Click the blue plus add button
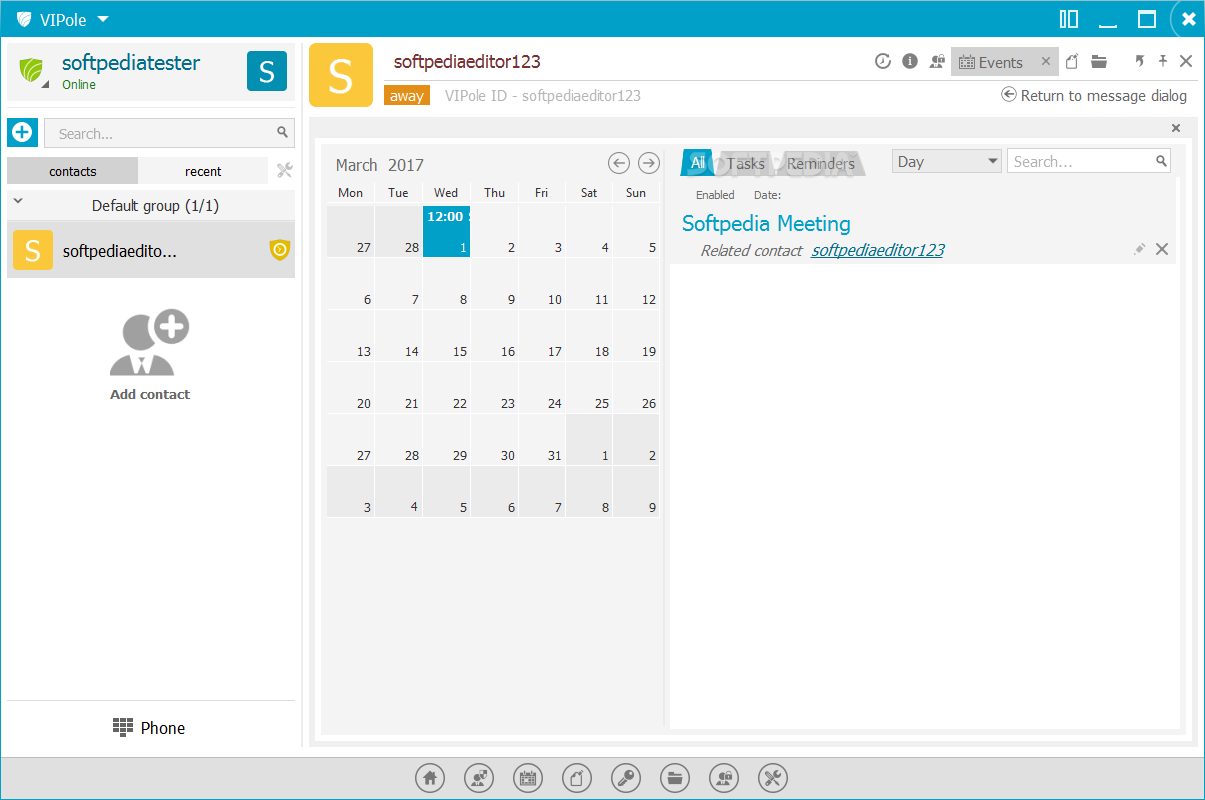1205x800 pixels. (x=22, y=132)
